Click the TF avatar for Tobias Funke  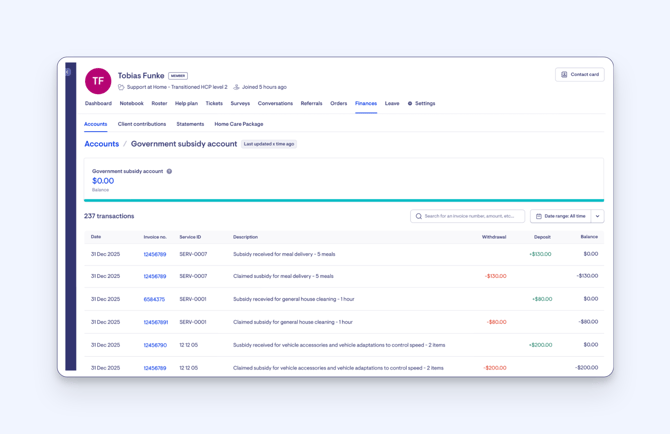tap(98, 81)
